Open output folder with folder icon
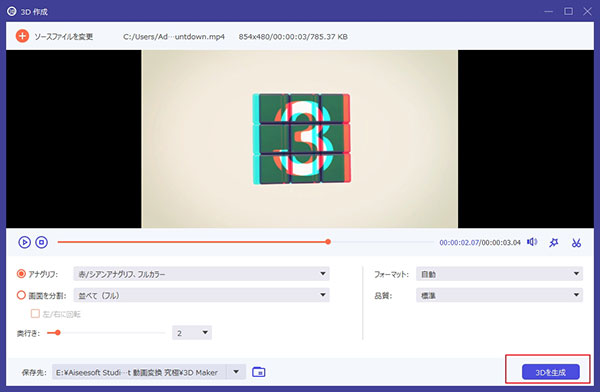The height and width of the screenshot is (392, 600). (x=259, y=372)
